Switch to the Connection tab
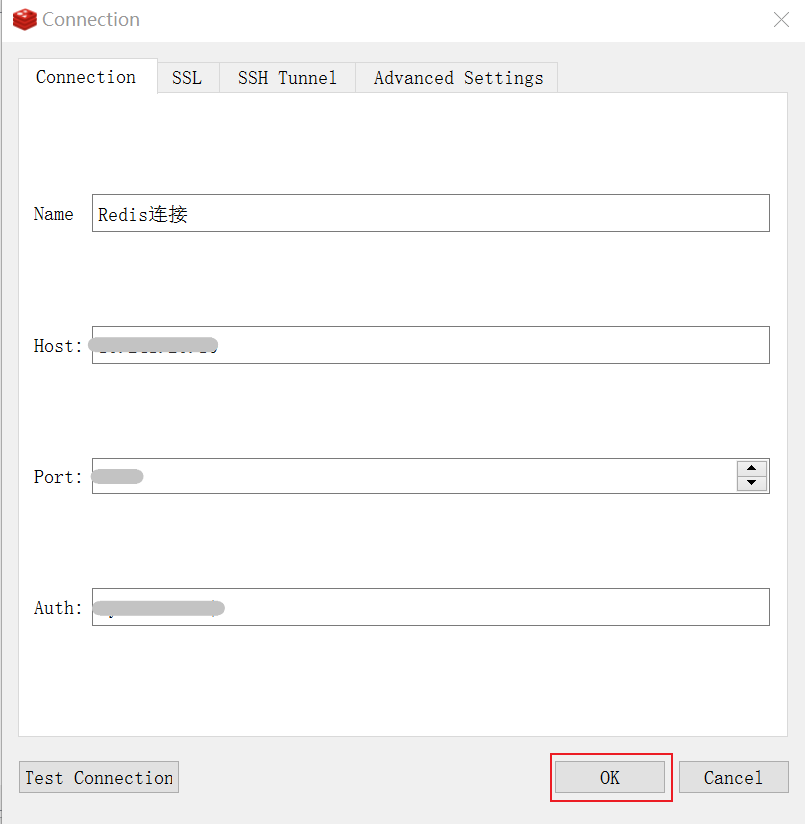This screenshot has height=824, width=805. tap(88, 77)
